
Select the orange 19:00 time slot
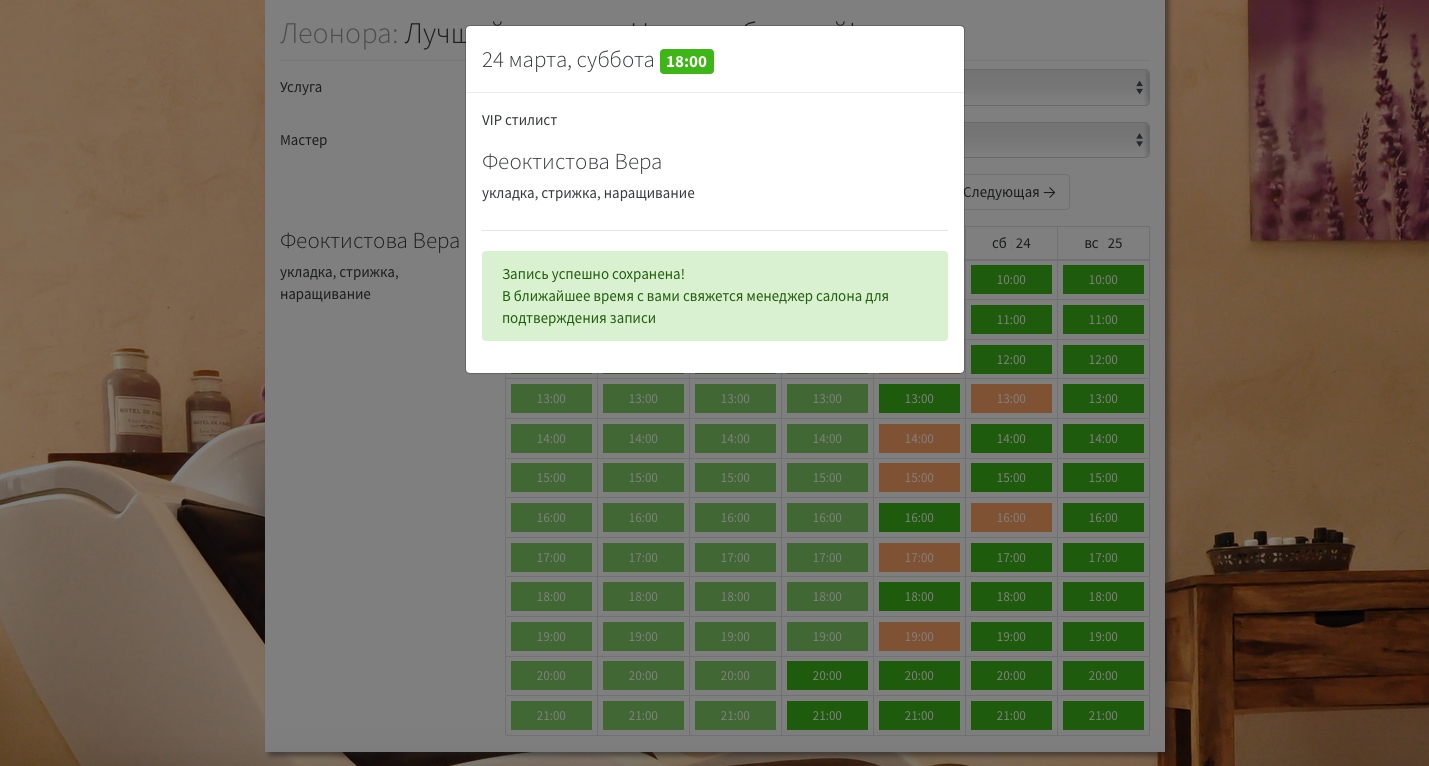[919, 637]
